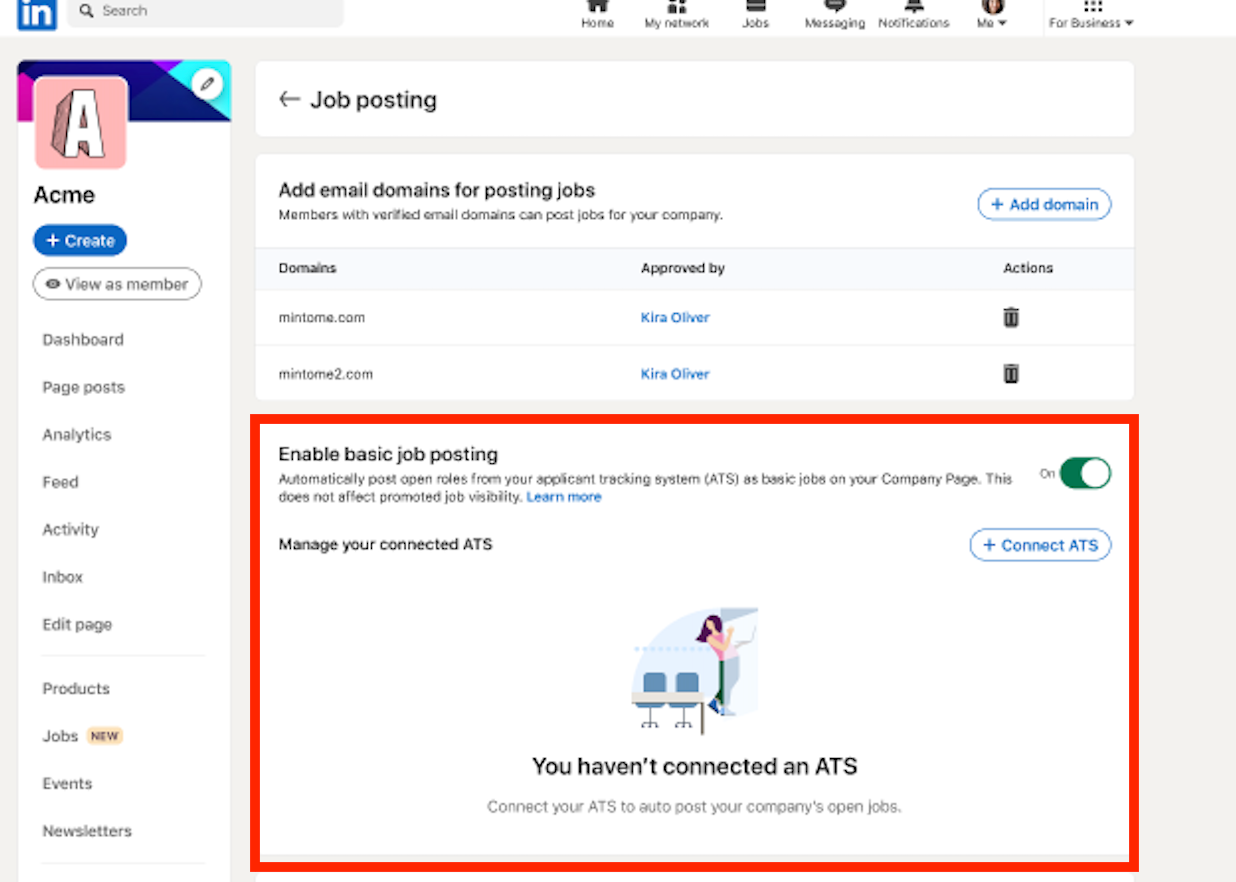Click the View as member button

pos(117,284)
